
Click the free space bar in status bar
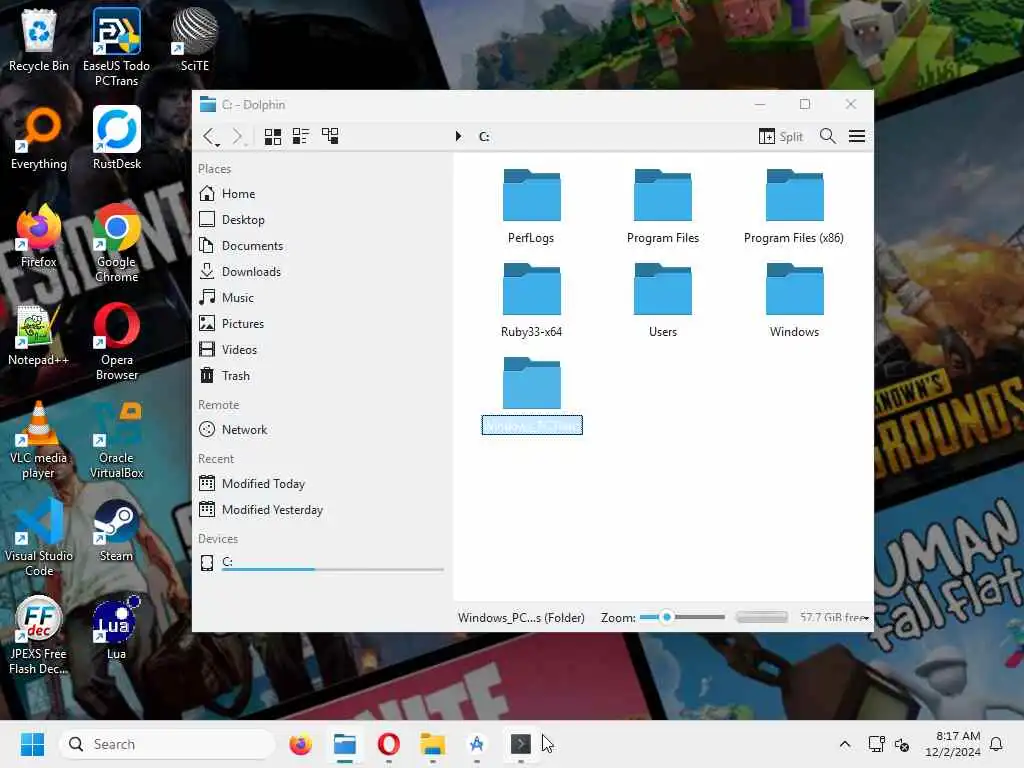coord(761,617)
